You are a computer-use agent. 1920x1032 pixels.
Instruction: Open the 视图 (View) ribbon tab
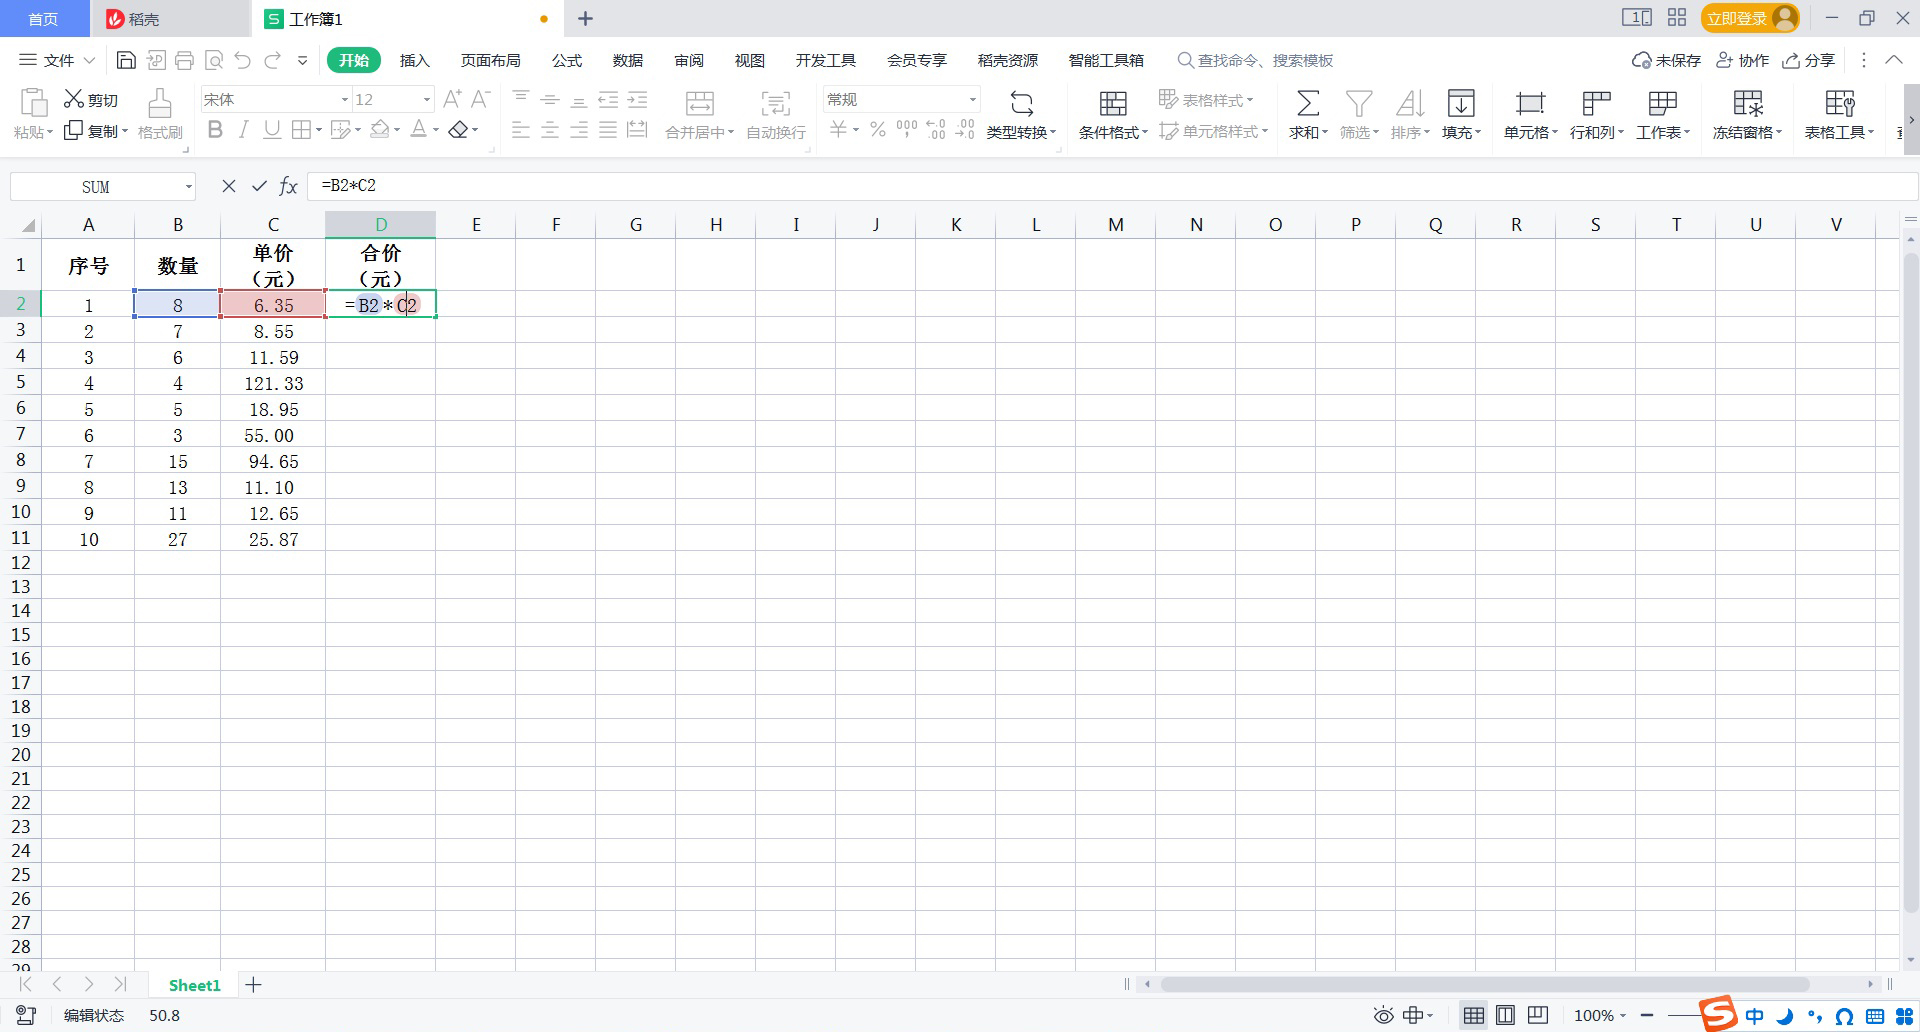tap(750, 60)
